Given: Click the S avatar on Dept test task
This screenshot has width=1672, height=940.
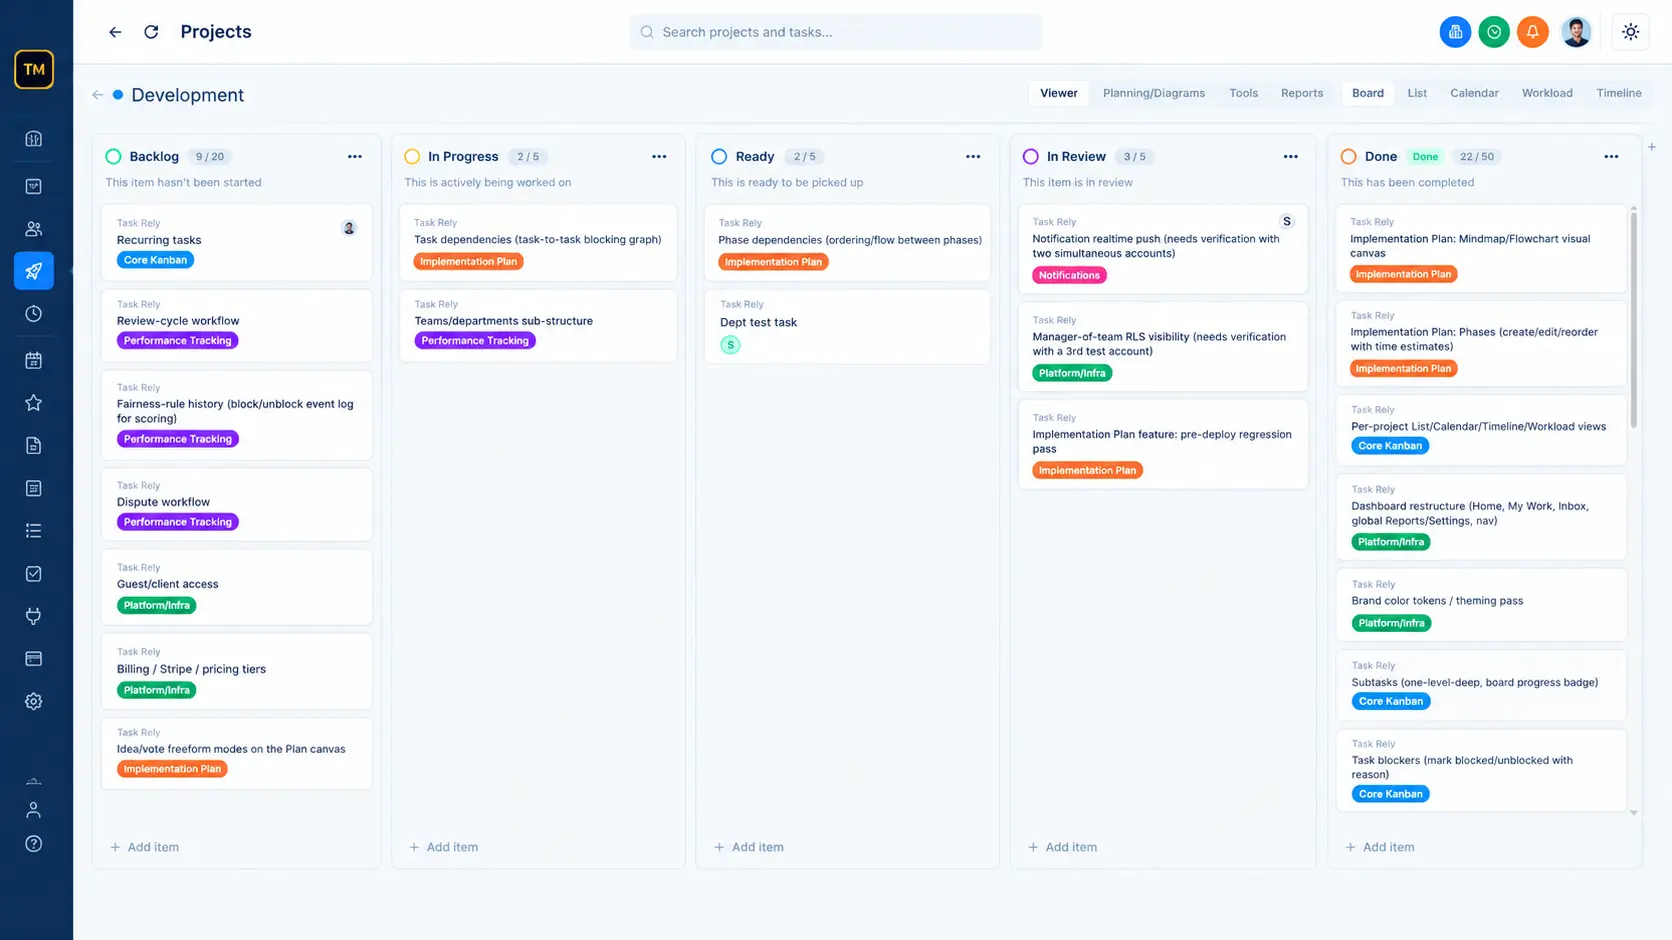Looking at the screenshot, I should (x=731, y=345).
